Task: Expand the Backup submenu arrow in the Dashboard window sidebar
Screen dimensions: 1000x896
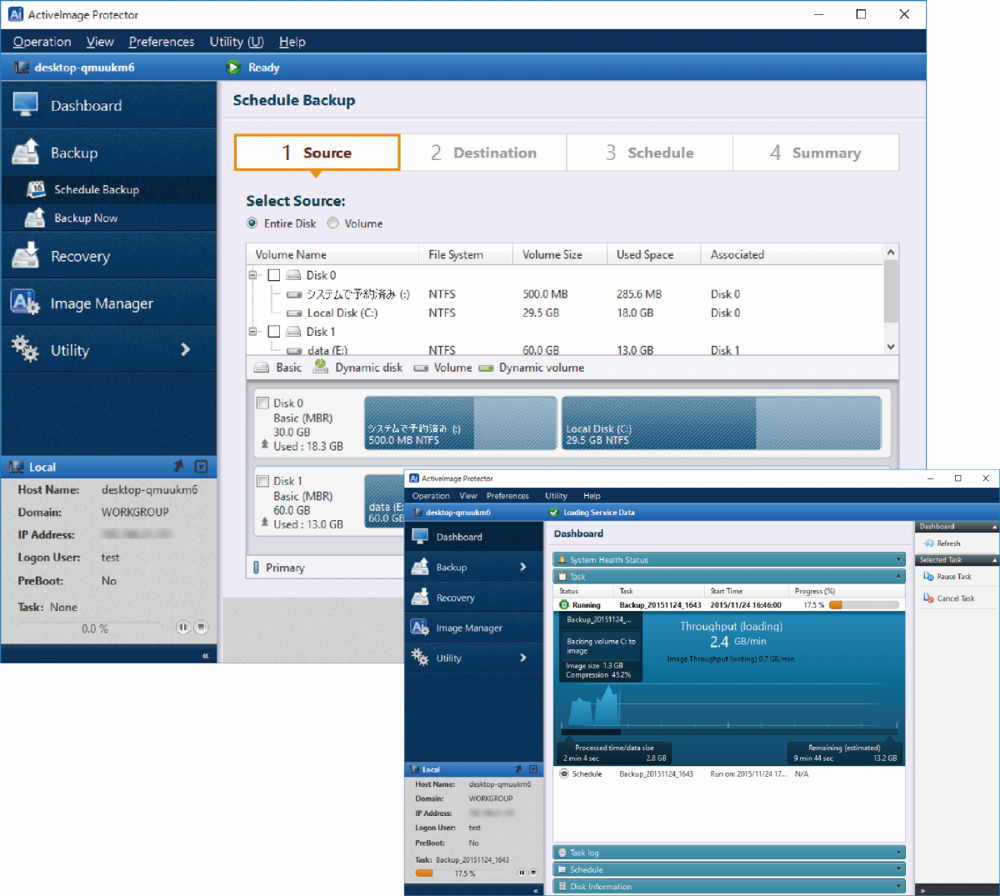Action: 523,566
